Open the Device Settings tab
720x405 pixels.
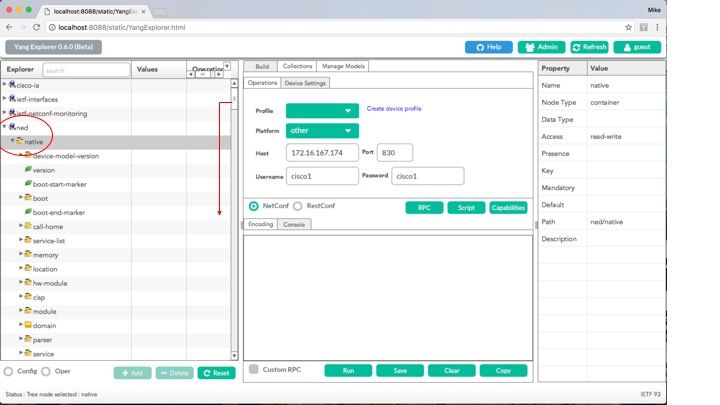(305, 83)
